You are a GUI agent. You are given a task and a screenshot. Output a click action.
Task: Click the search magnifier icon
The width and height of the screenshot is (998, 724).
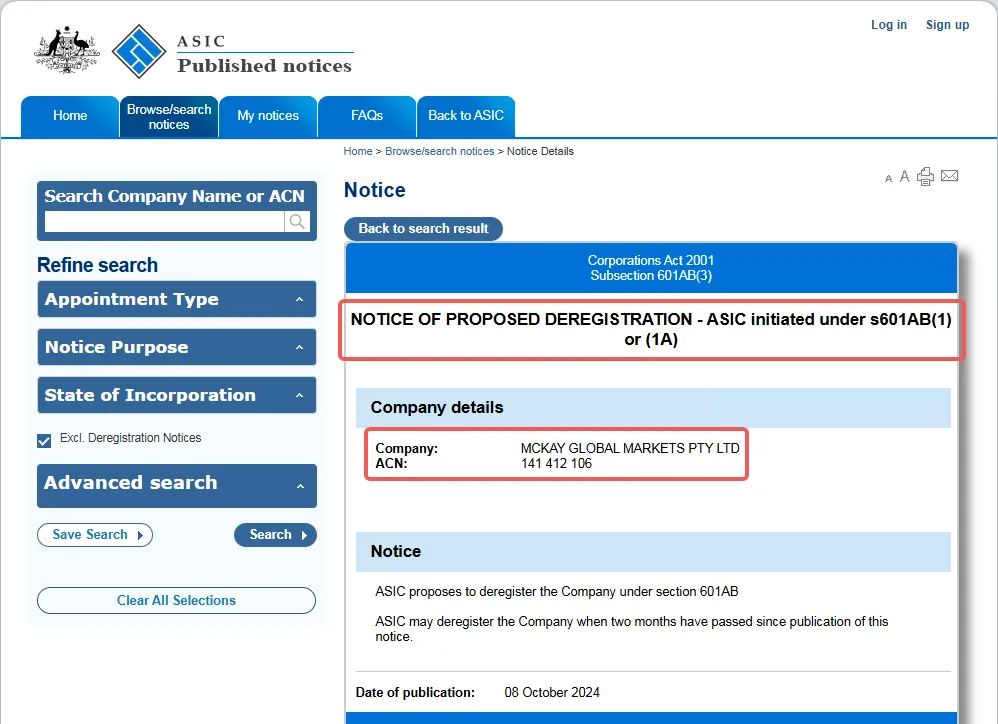click(x=297, y=221)
